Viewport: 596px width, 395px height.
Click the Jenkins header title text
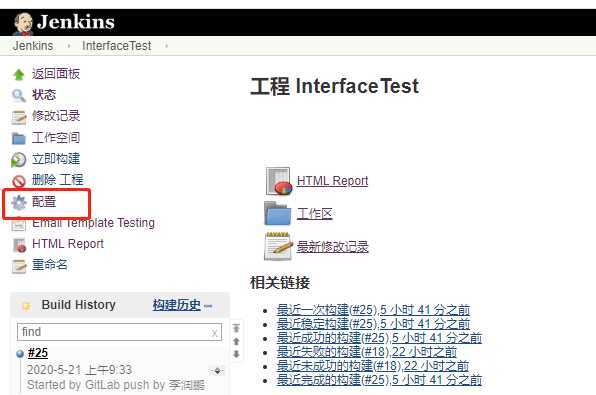tap(76, 22)
